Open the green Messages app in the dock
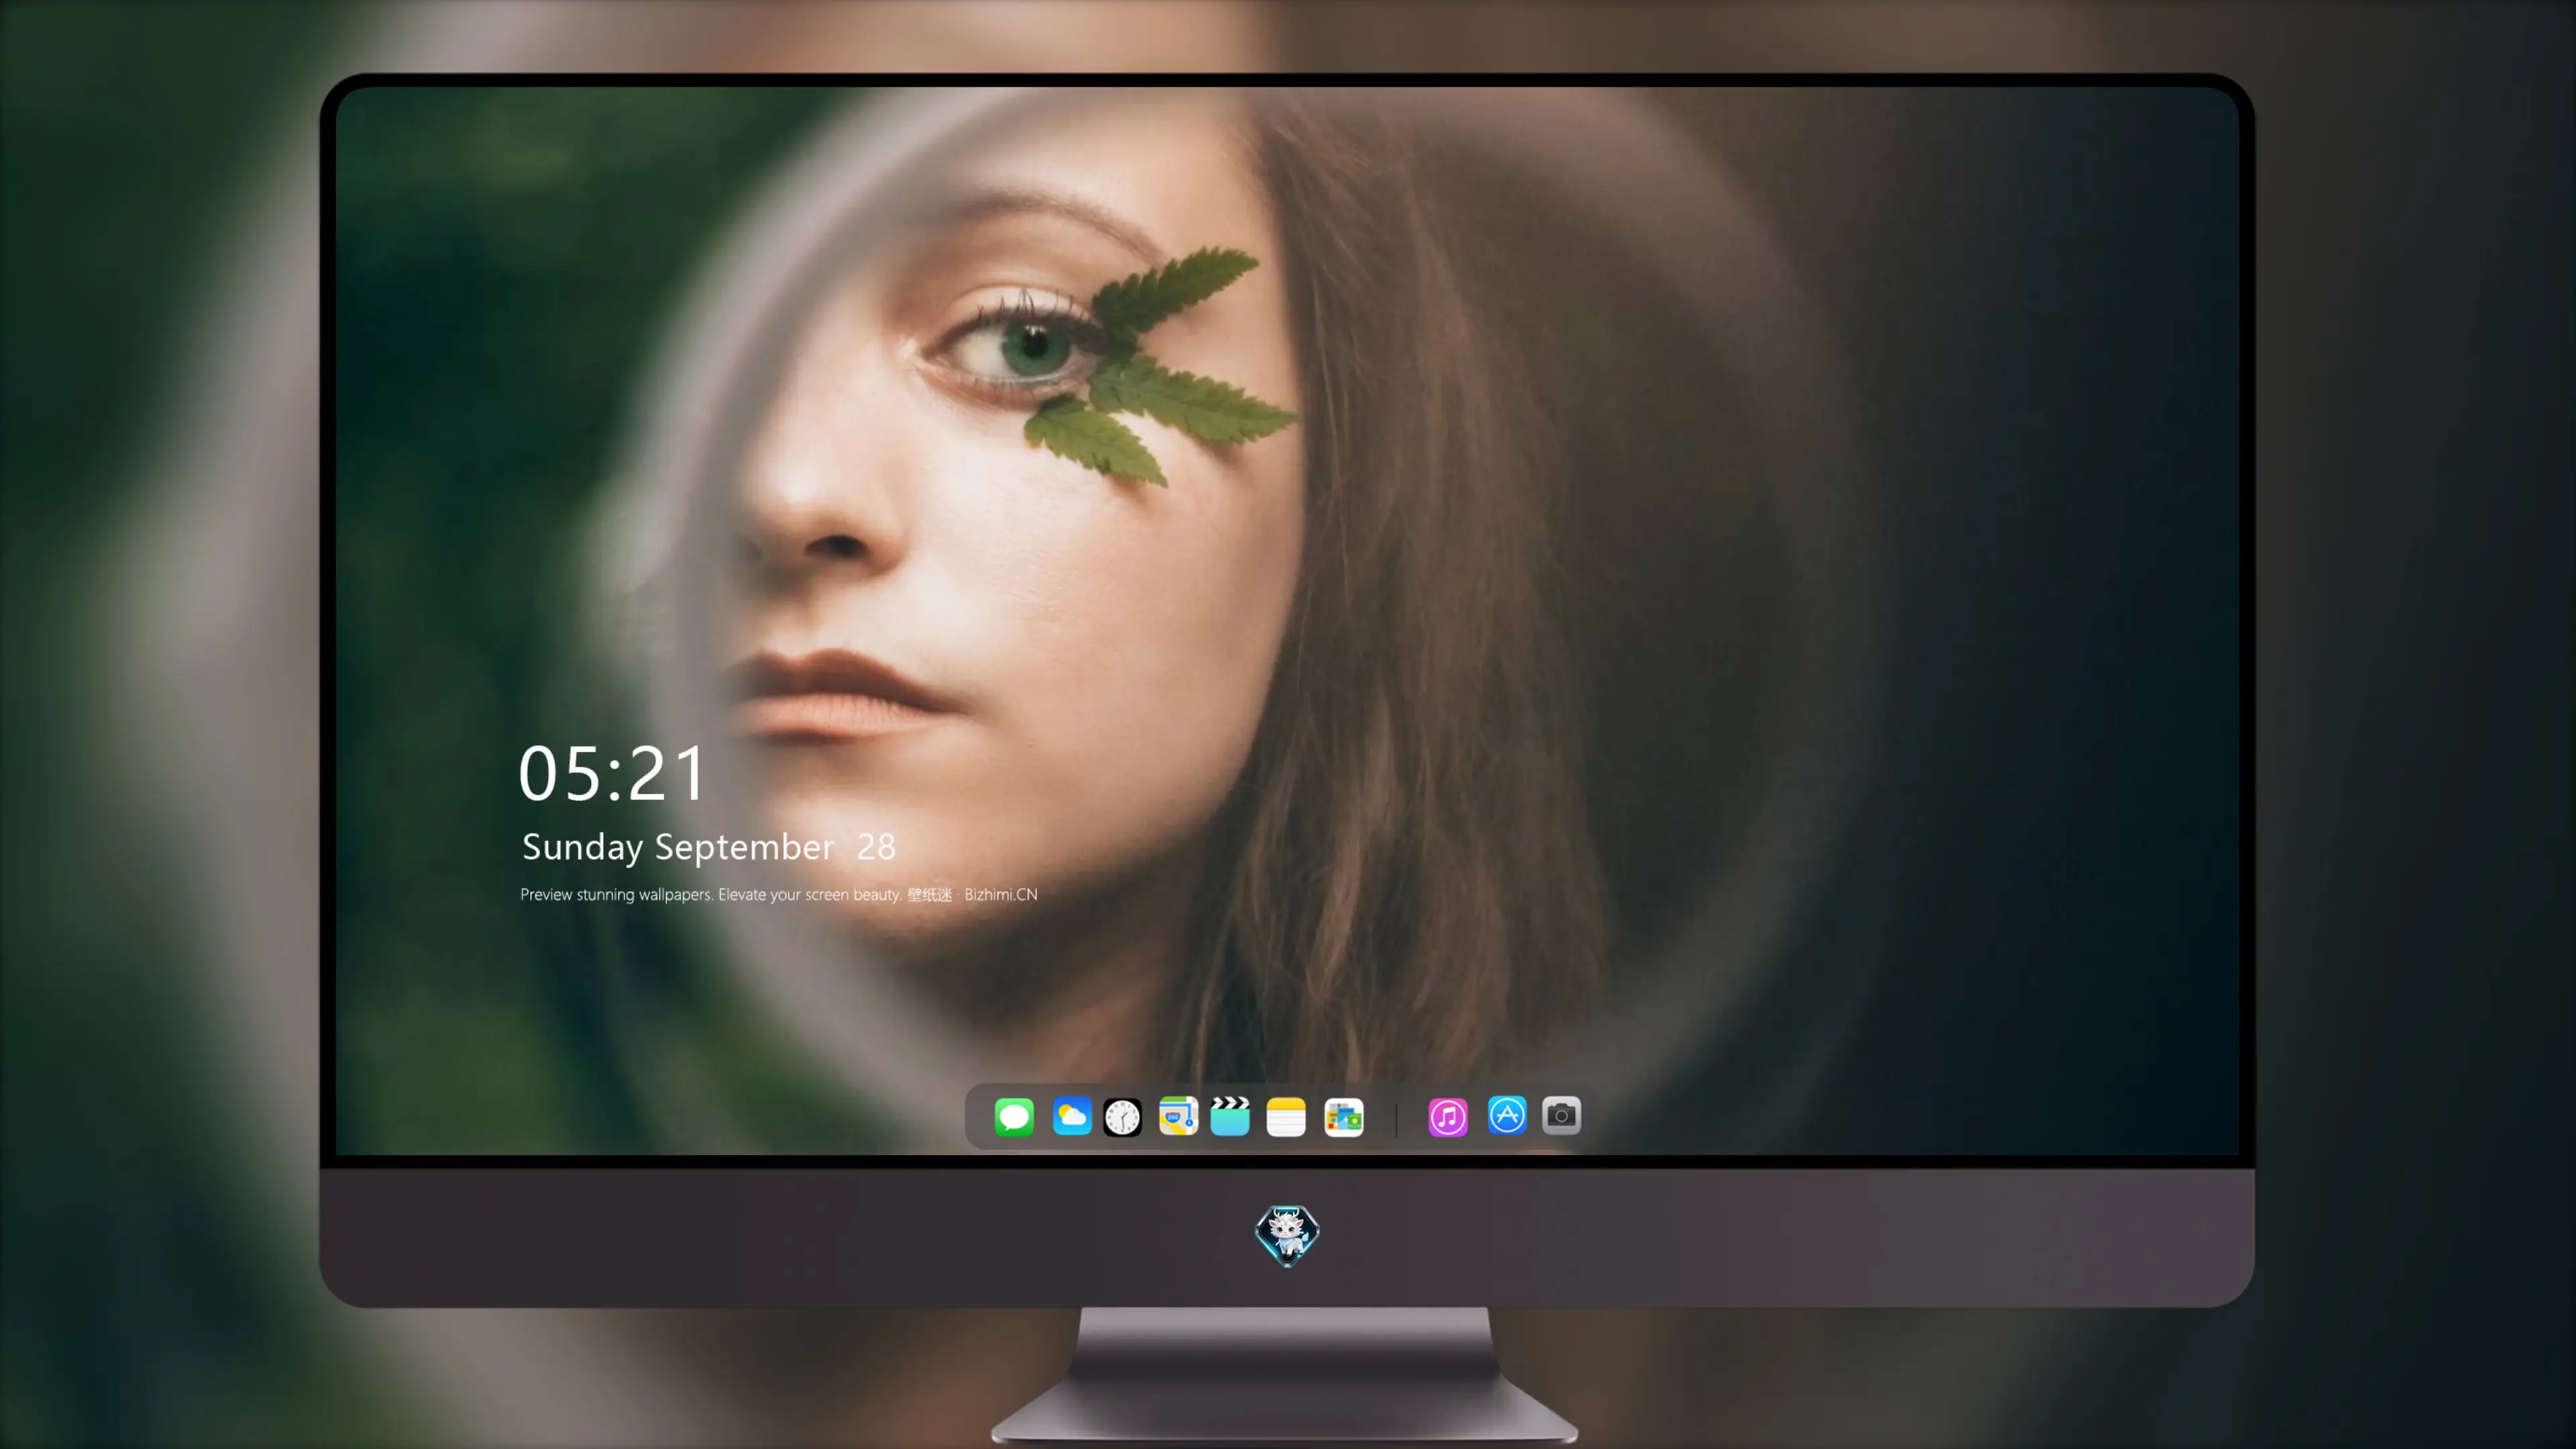This screenshot has width=2576, height=1449. [1014, 1116]
